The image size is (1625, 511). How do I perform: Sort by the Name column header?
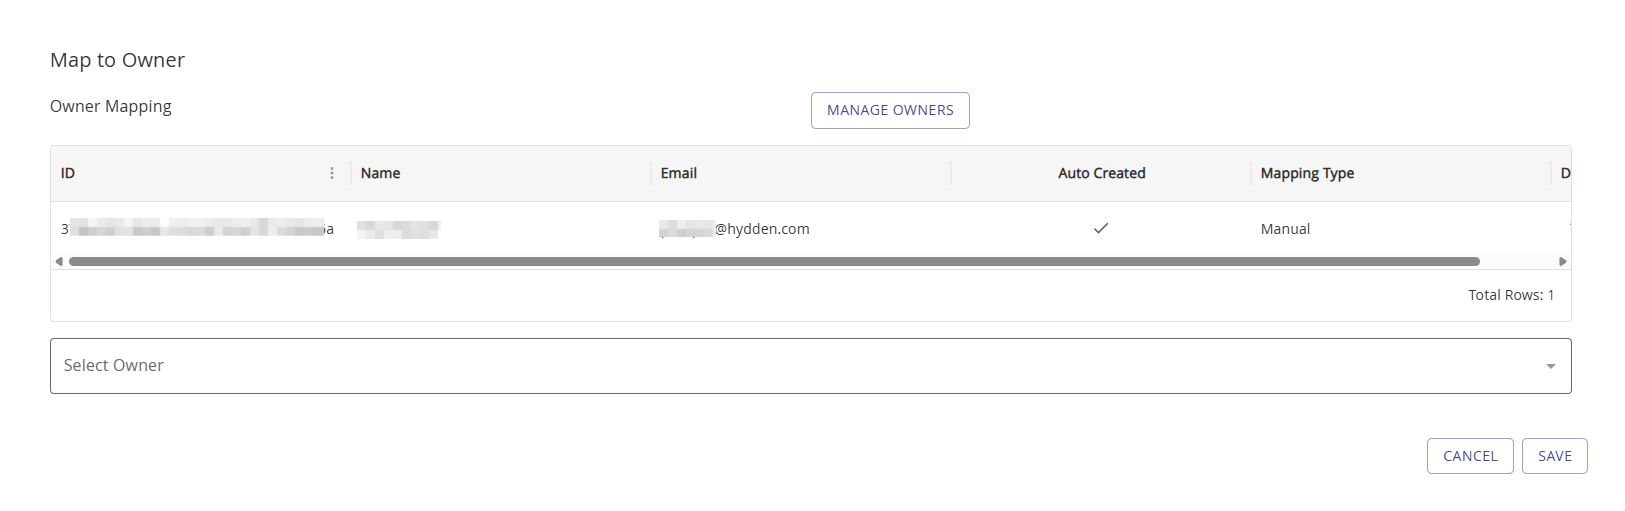point(380,173)
